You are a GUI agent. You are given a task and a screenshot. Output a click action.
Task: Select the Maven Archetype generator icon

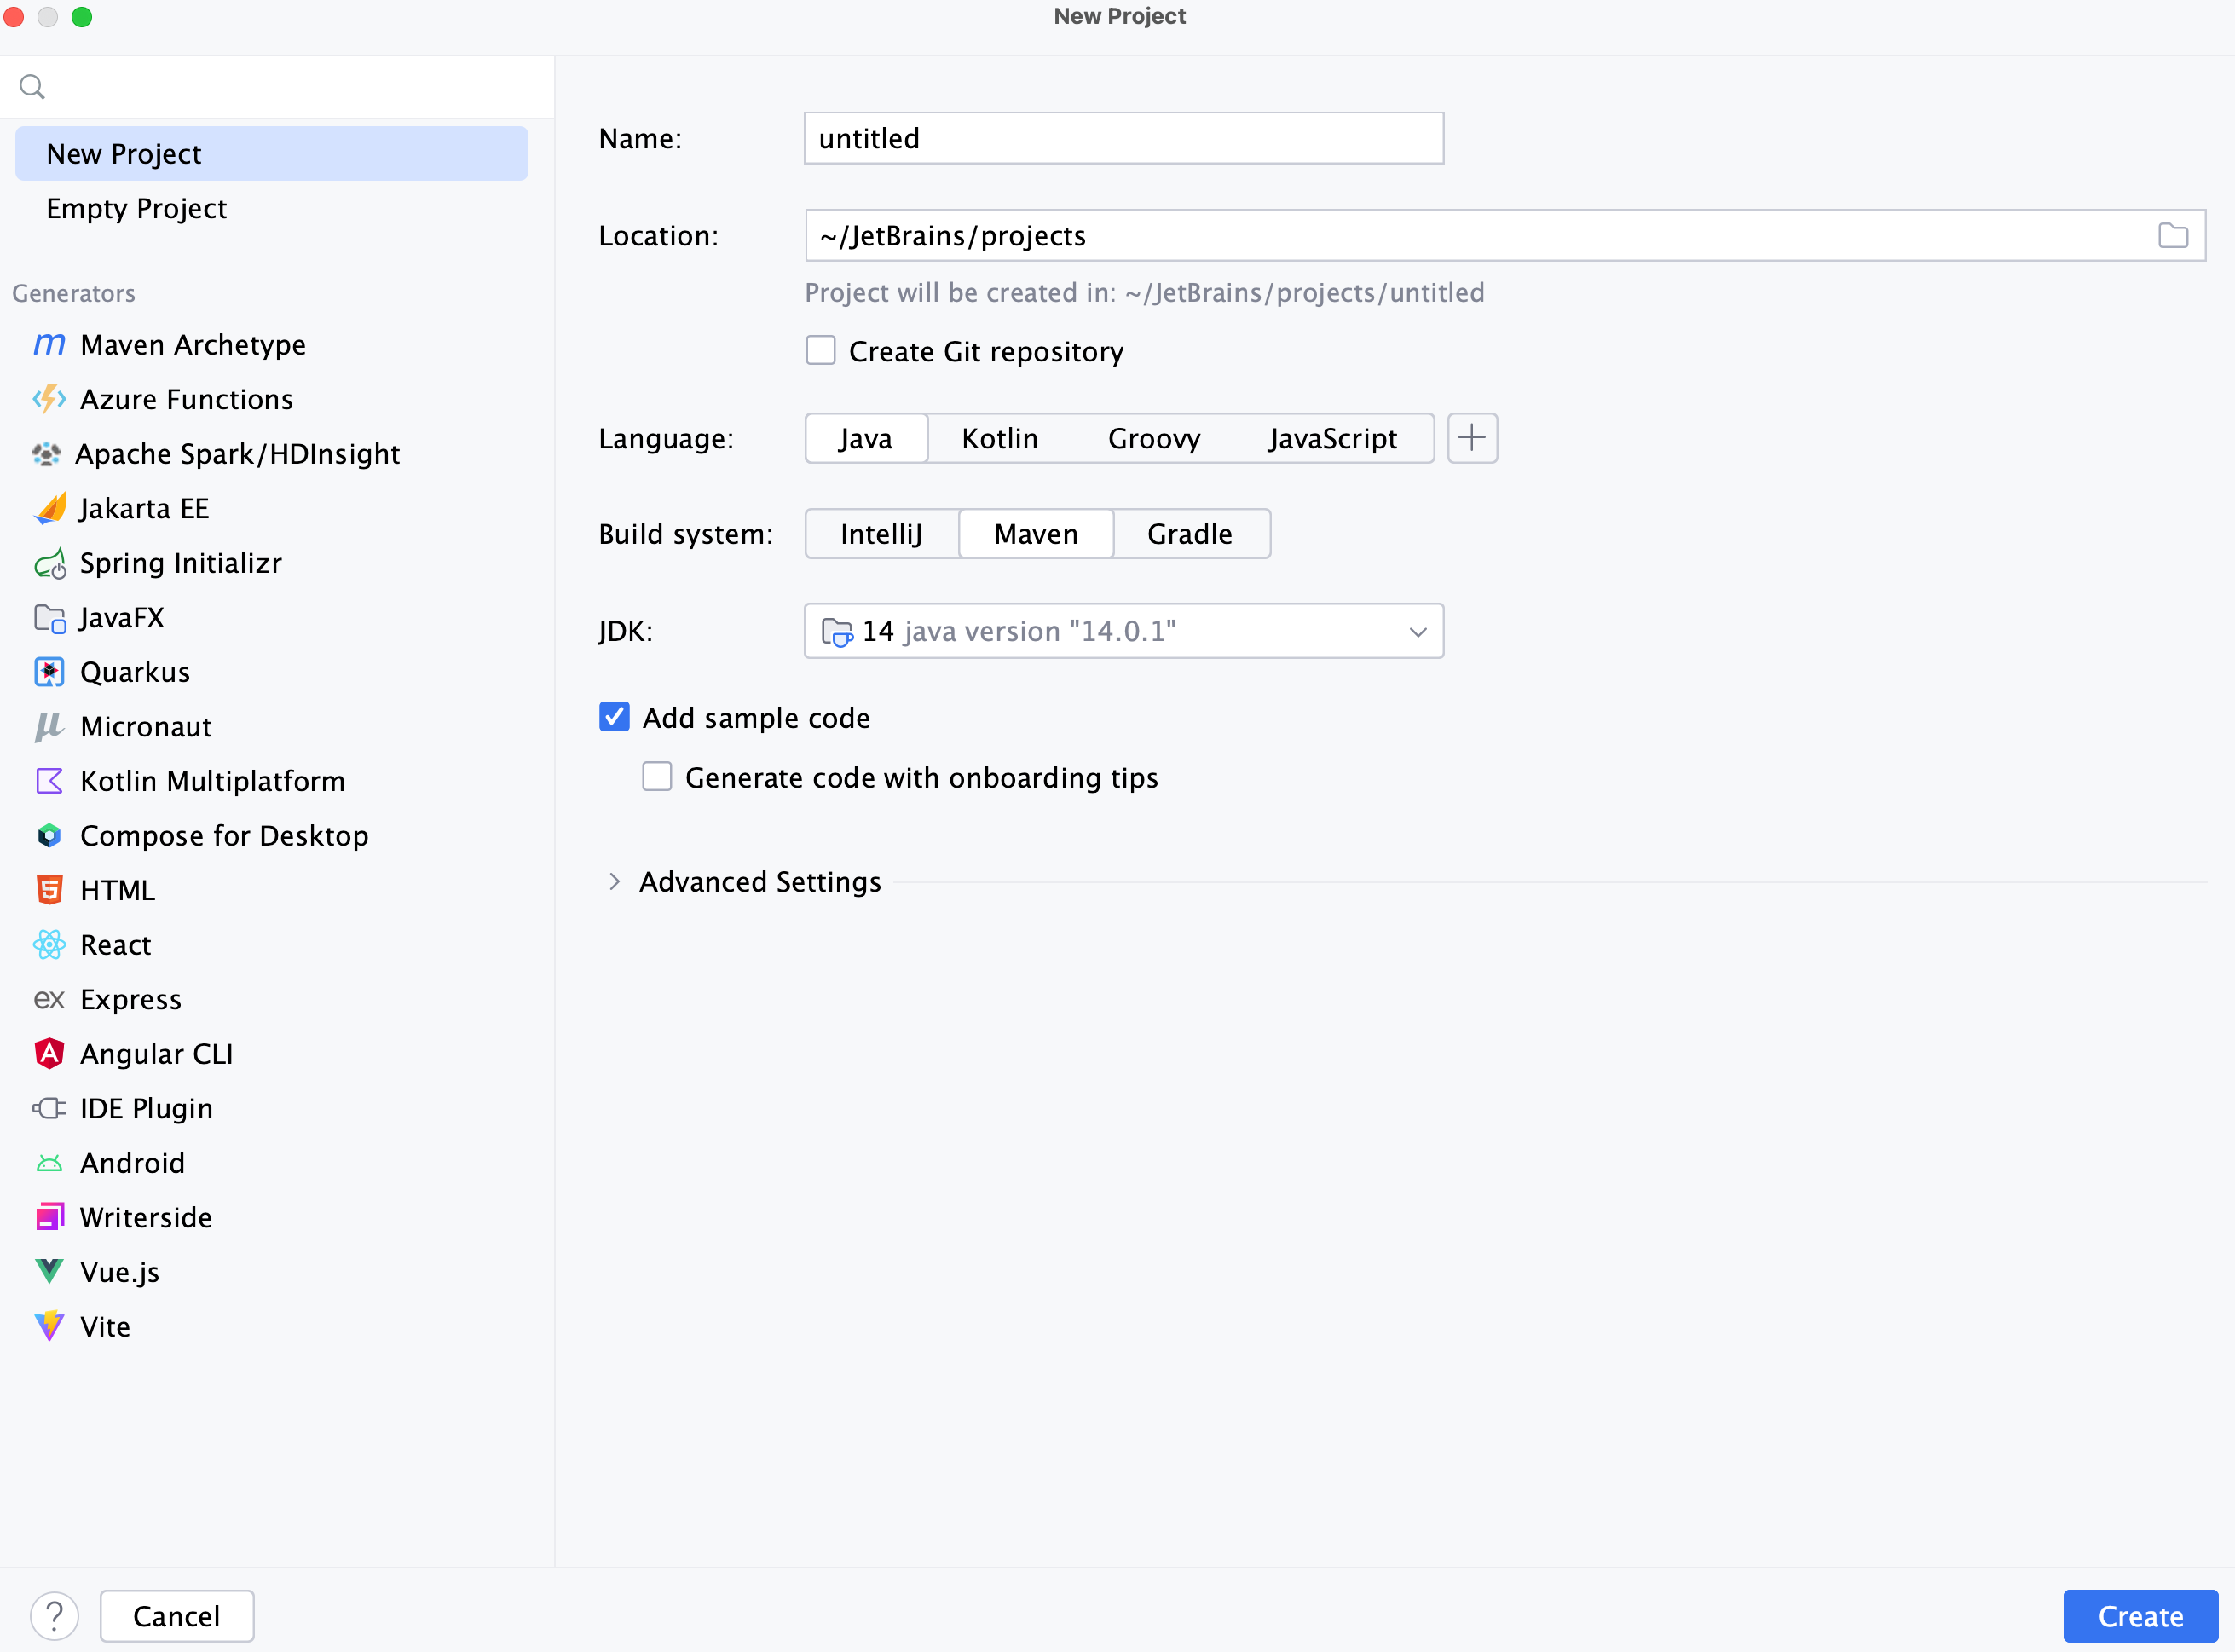tap(49, 345)
